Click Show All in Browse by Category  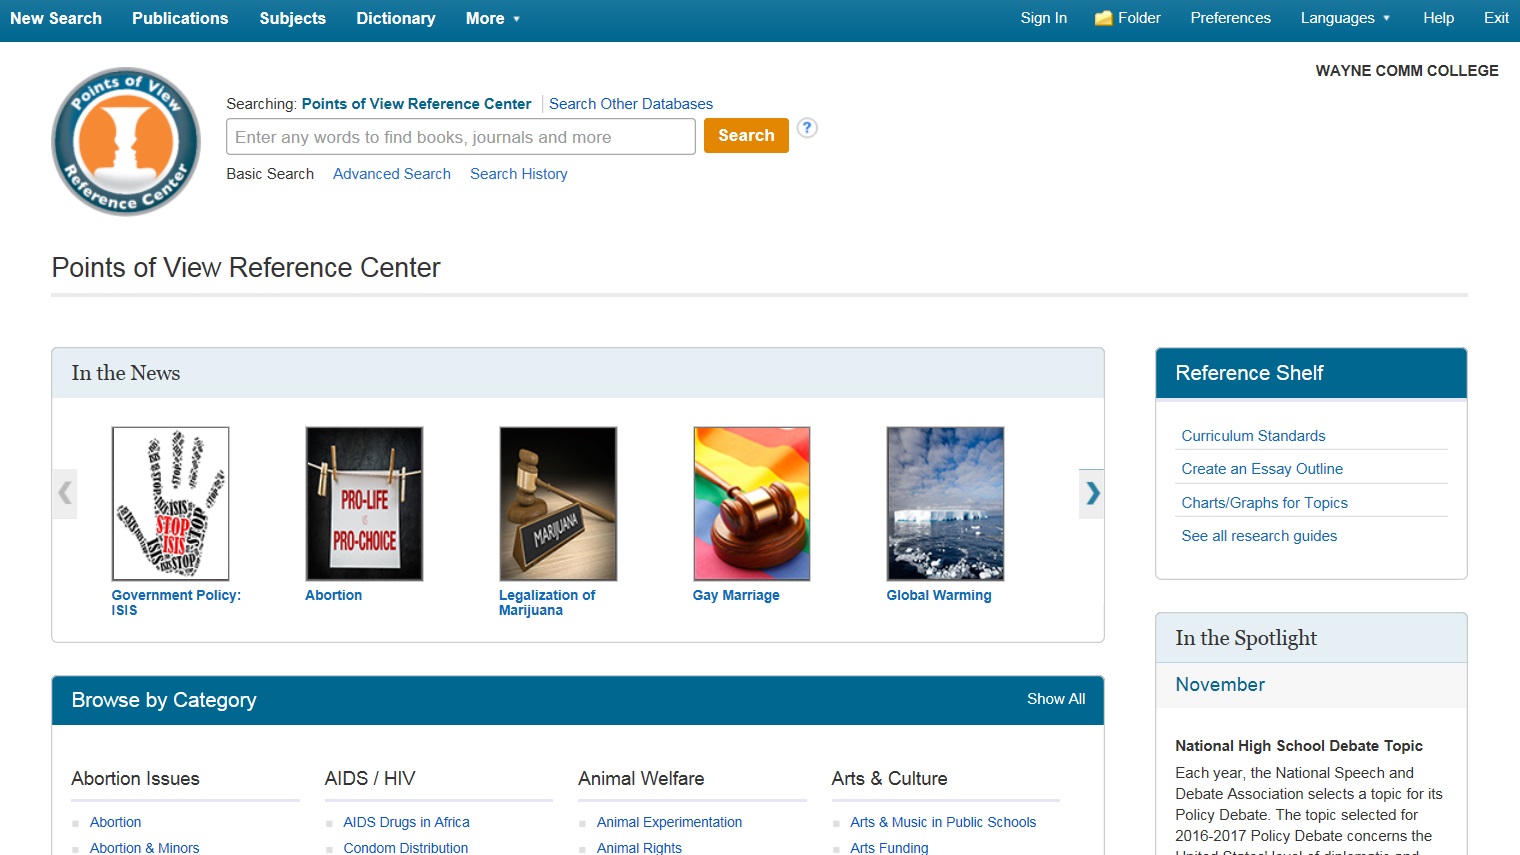pos(1056,699)
